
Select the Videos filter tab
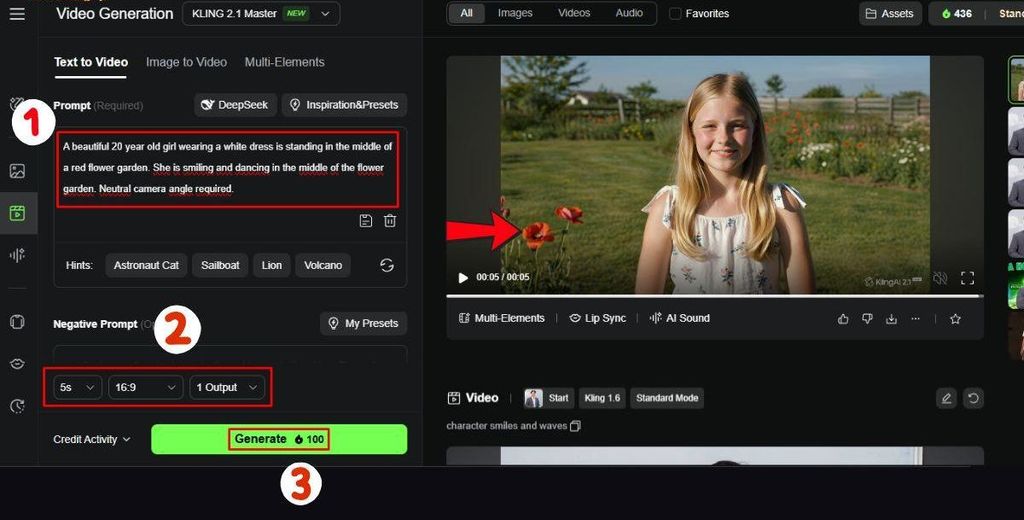(x=574, y=13)
